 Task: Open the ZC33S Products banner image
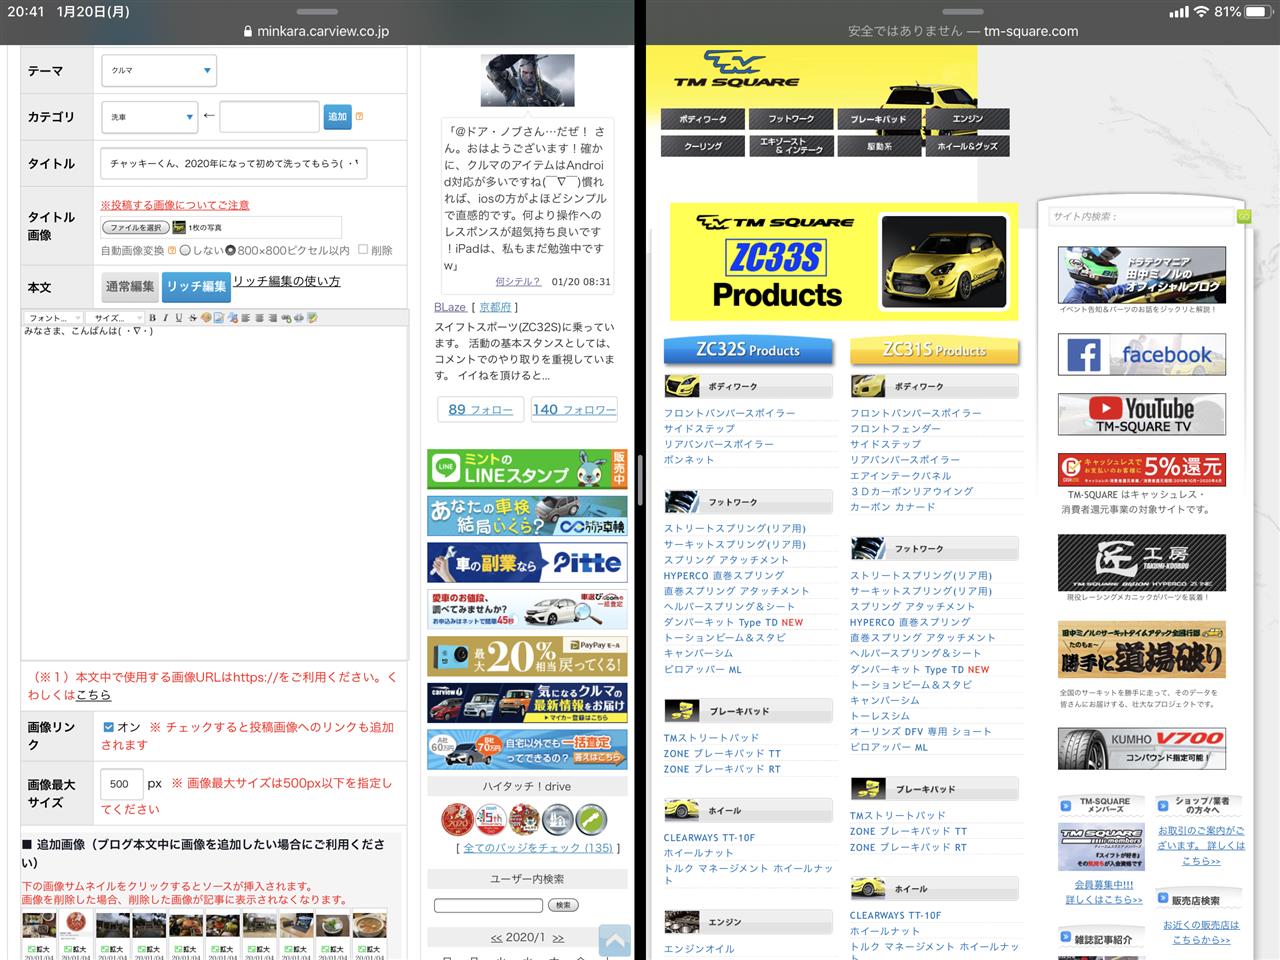pos(844,262)
